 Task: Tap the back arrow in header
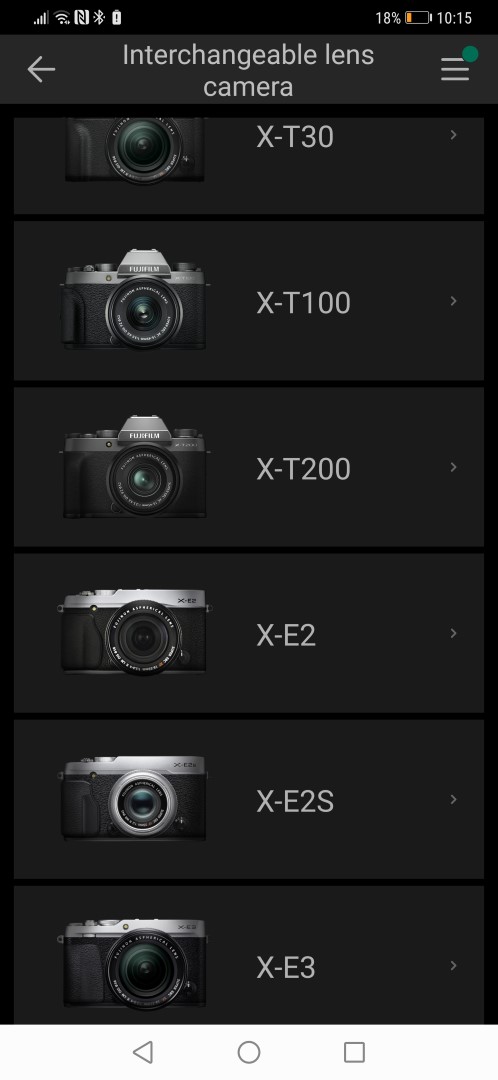tap(41, 70)
